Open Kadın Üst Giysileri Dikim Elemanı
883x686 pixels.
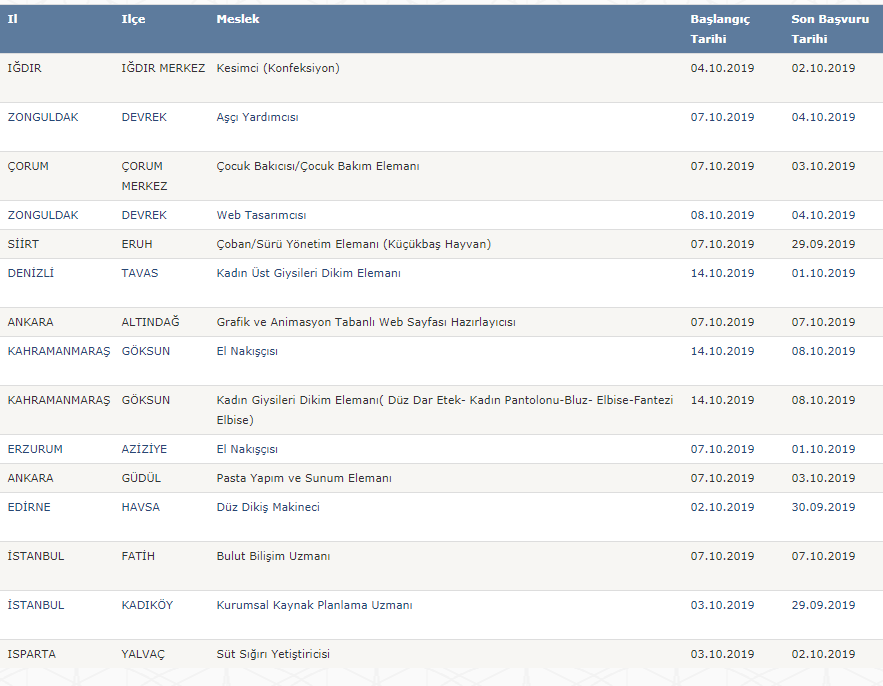point(309,273)
